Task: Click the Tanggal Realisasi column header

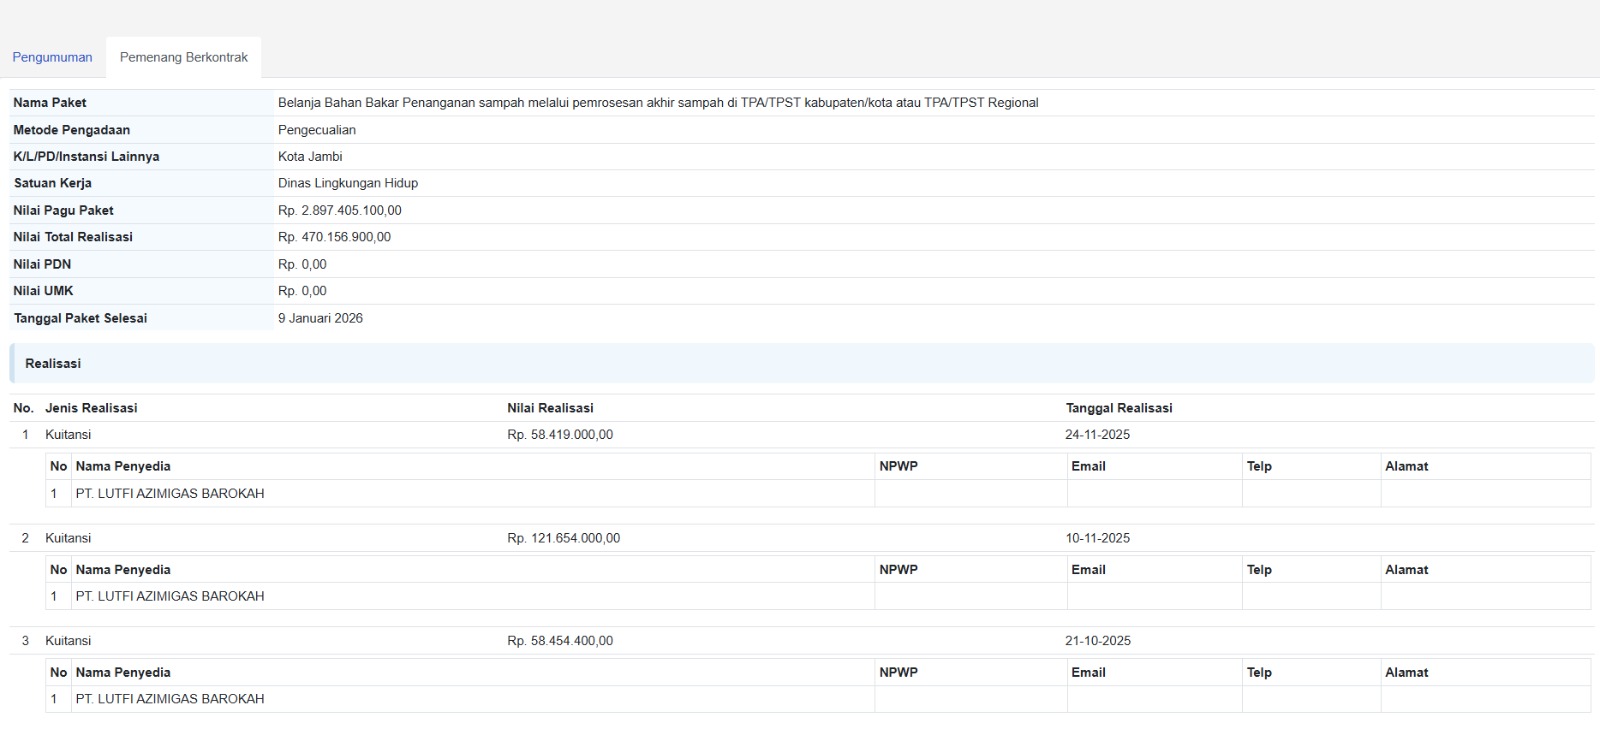Action: click(x=1118, y=409)
